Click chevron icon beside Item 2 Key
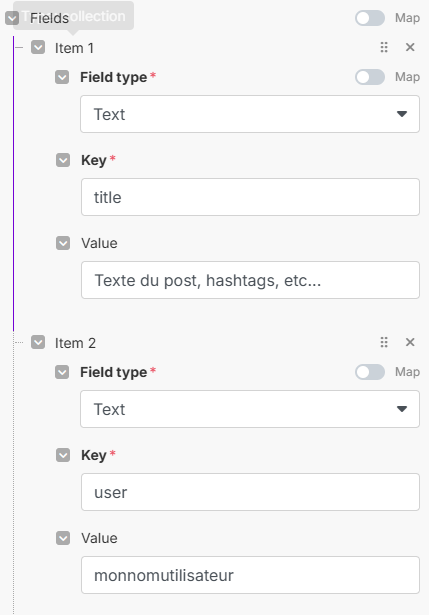 pyautogui.click(x=63, y=455)
